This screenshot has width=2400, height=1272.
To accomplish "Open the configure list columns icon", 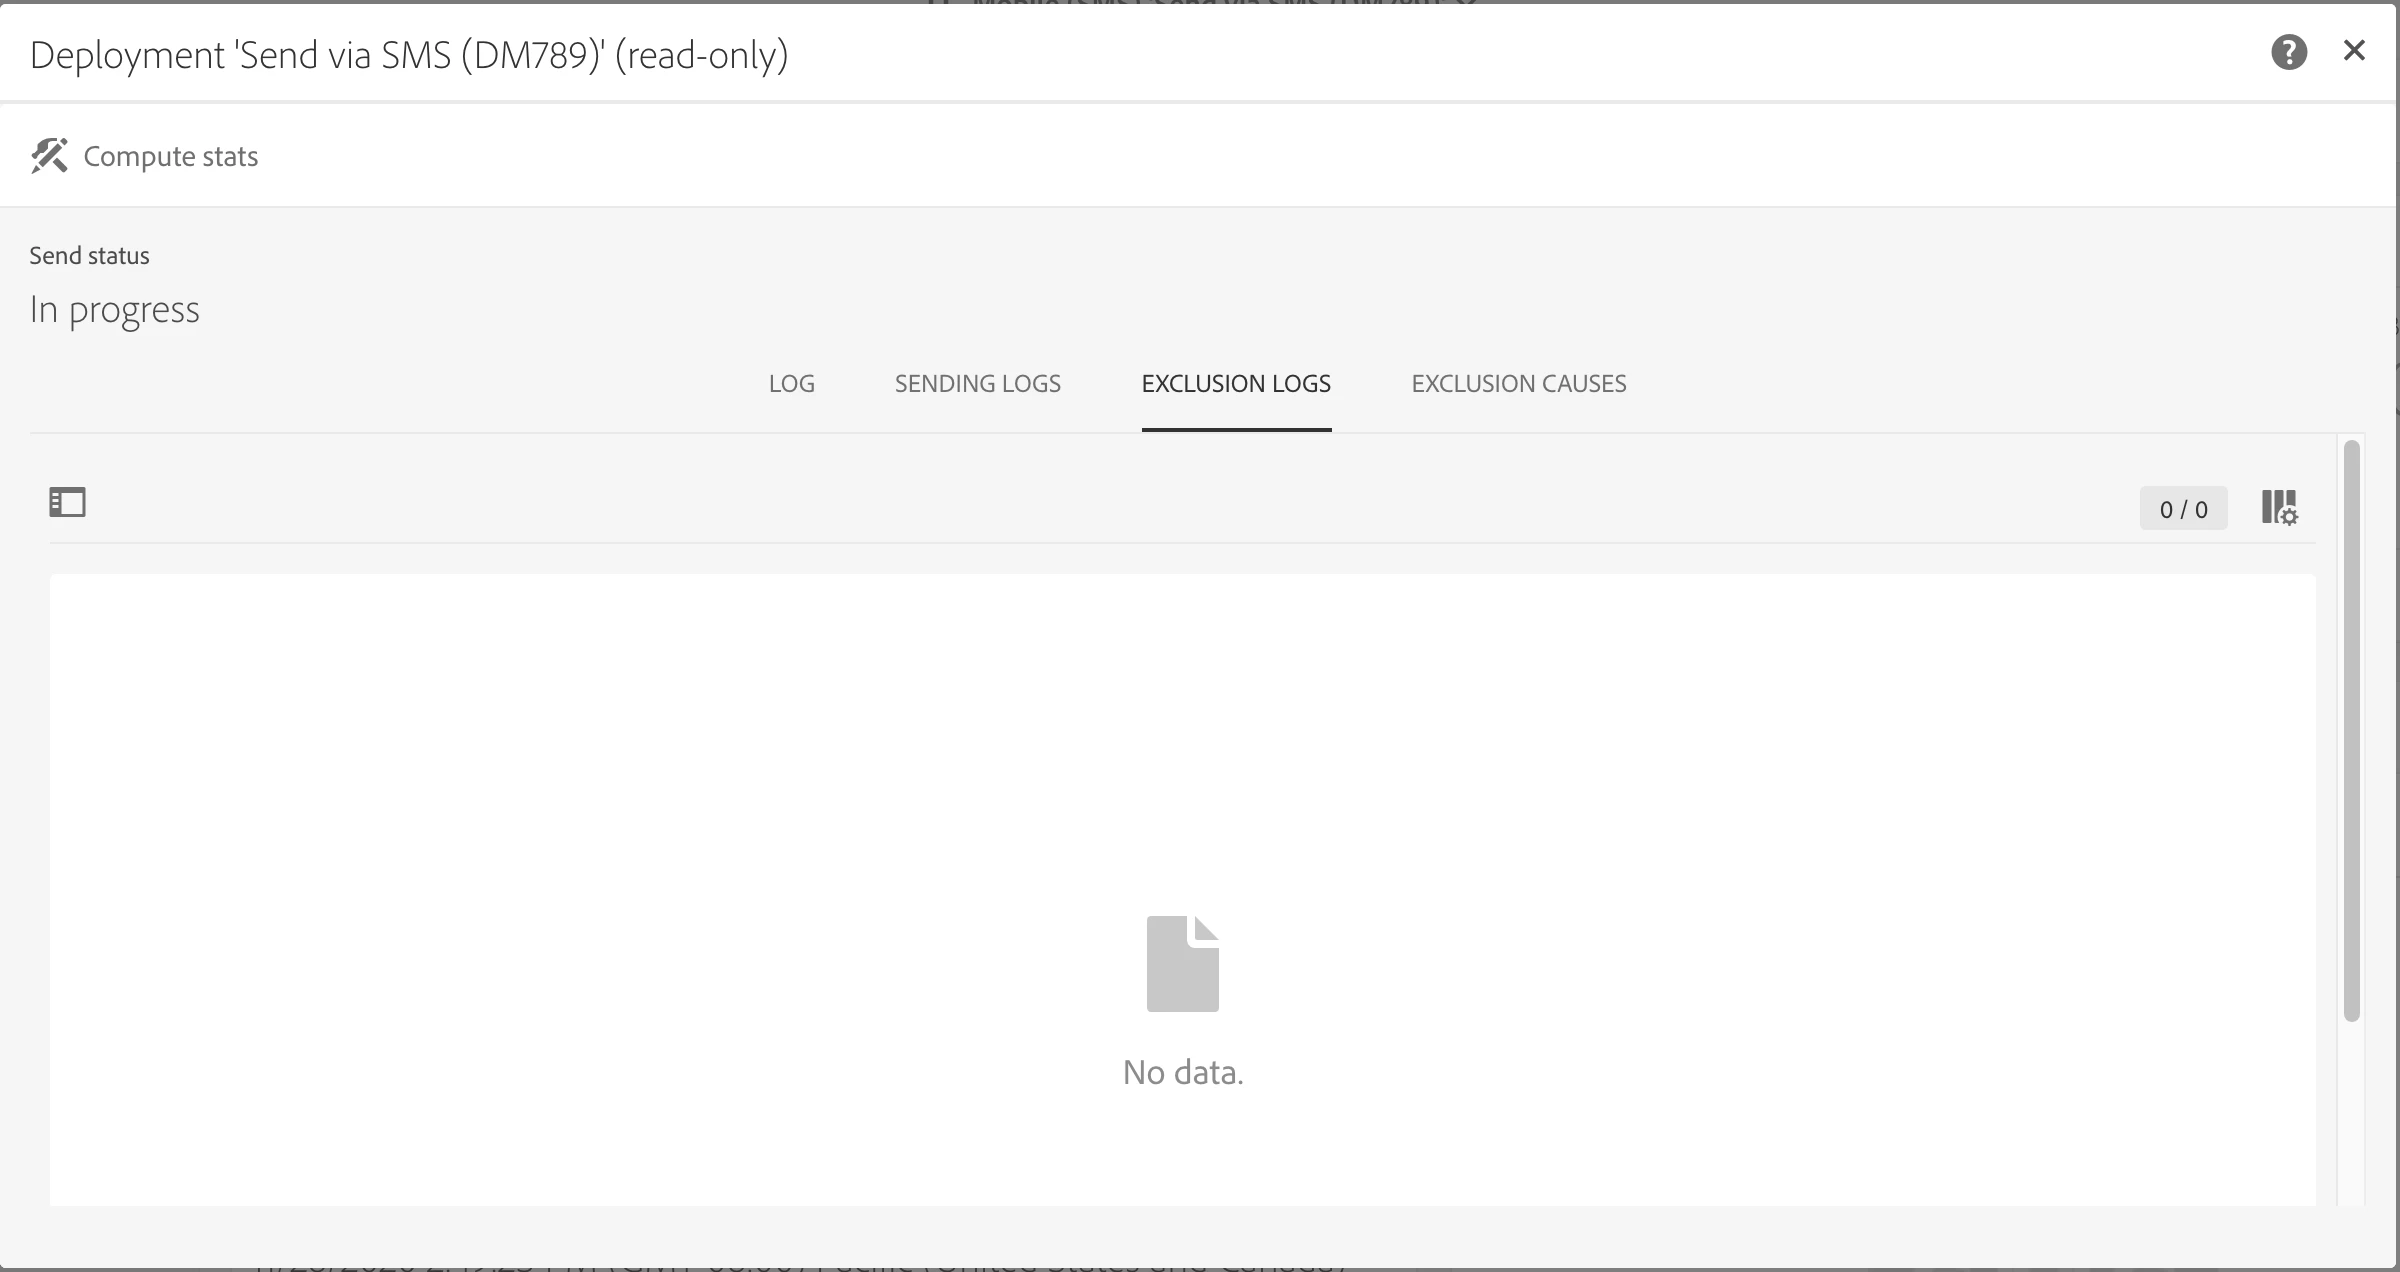I will 2279,508.
